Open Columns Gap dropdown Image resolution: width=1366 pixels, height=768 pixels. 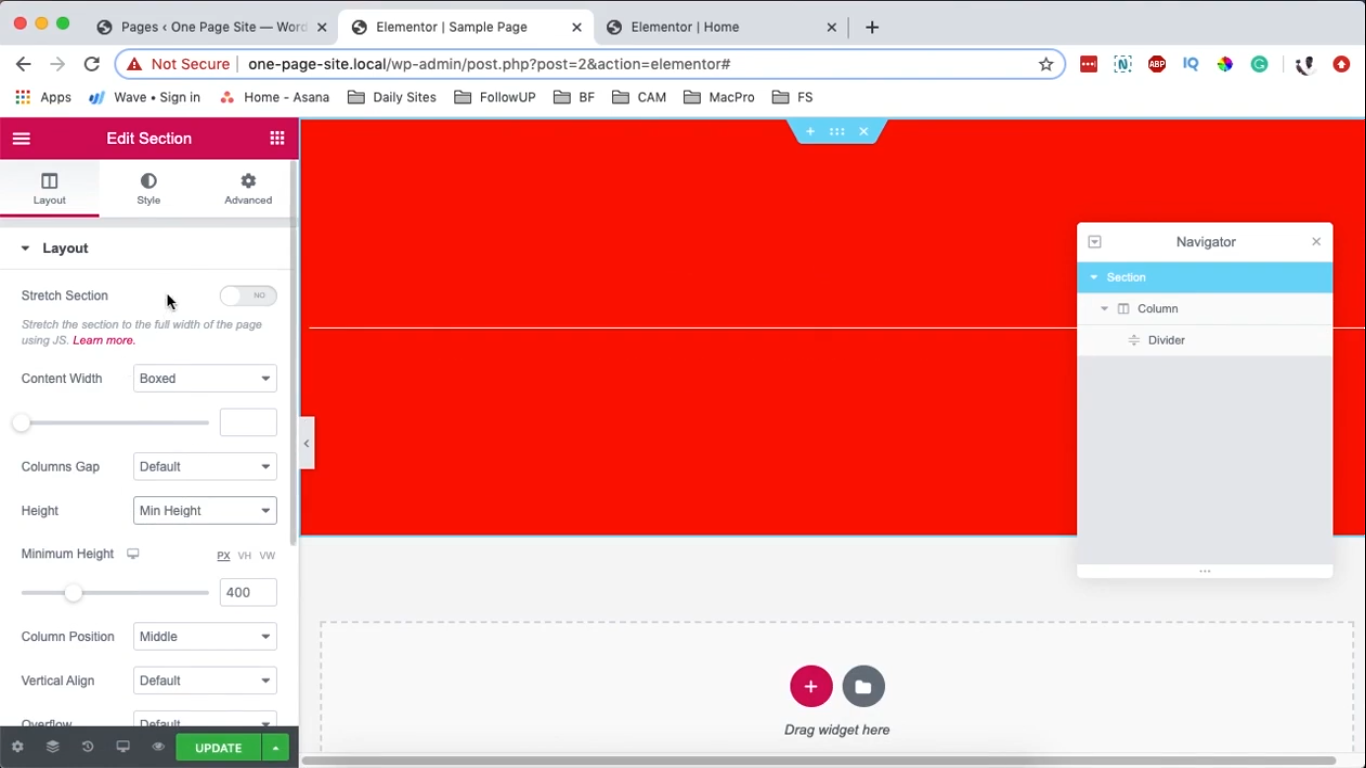pos(205,467)
